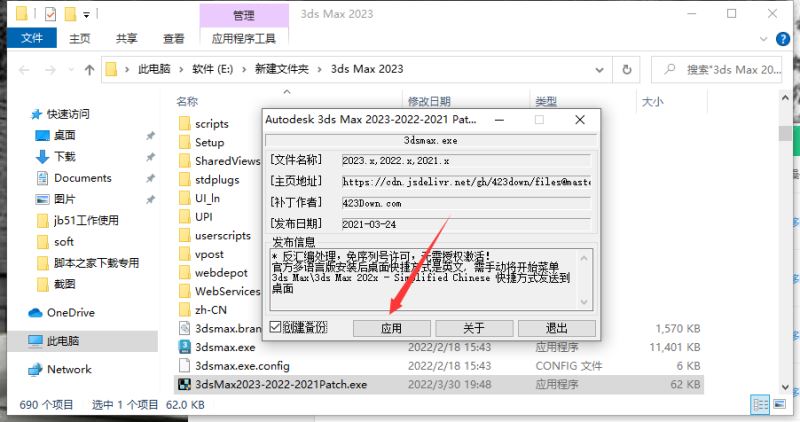The height and width of the screenshot is (422, 800).
Task: Select the 3dsmax.exe application file icon
Action: tap(184, 347)
